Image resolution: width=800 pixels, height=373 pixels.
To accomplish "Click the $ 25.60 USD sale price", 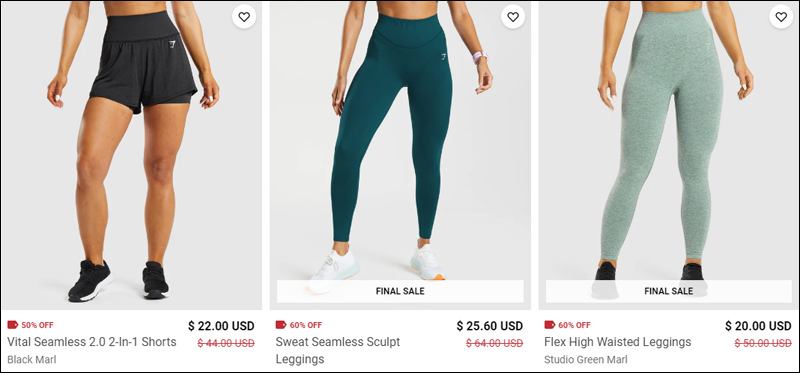I will click(x=490, y=326).
